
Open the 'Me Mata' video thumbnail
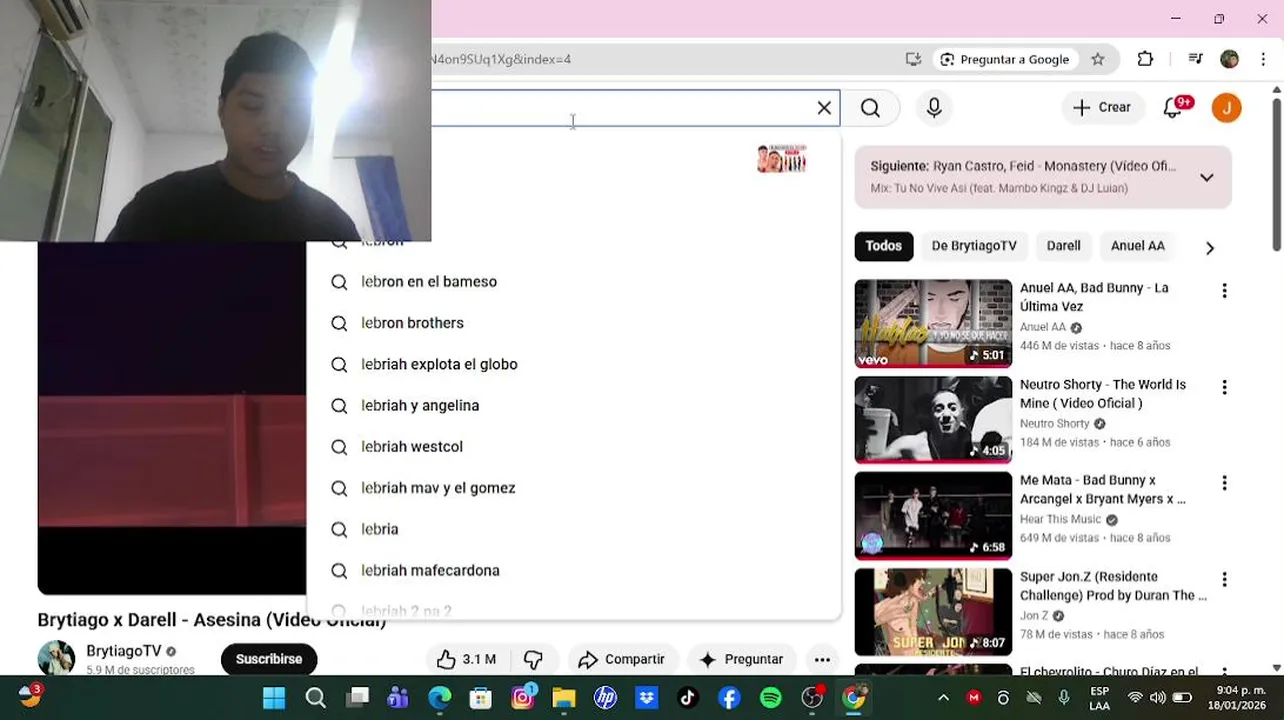[933, 516]
